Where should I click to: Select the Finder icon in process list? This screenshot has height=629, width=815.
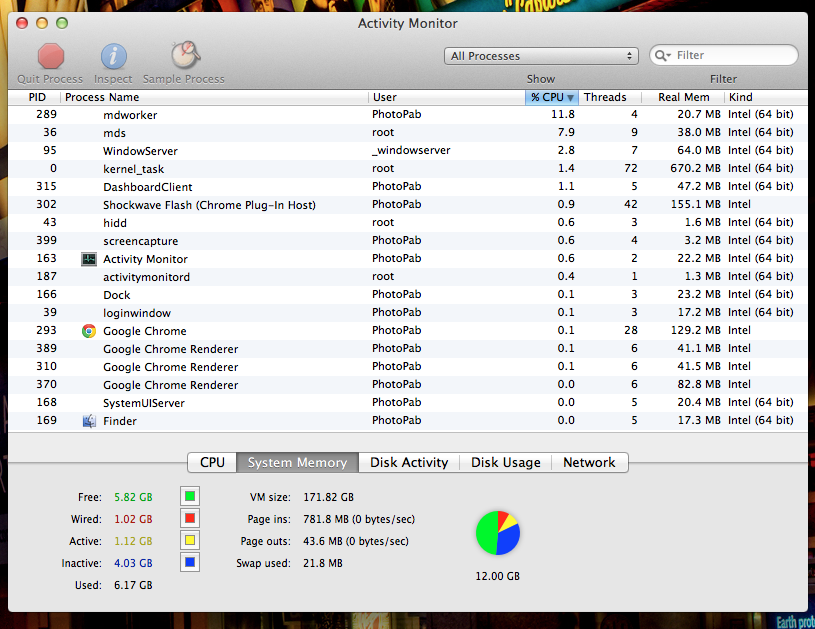(x=89, y=421)
